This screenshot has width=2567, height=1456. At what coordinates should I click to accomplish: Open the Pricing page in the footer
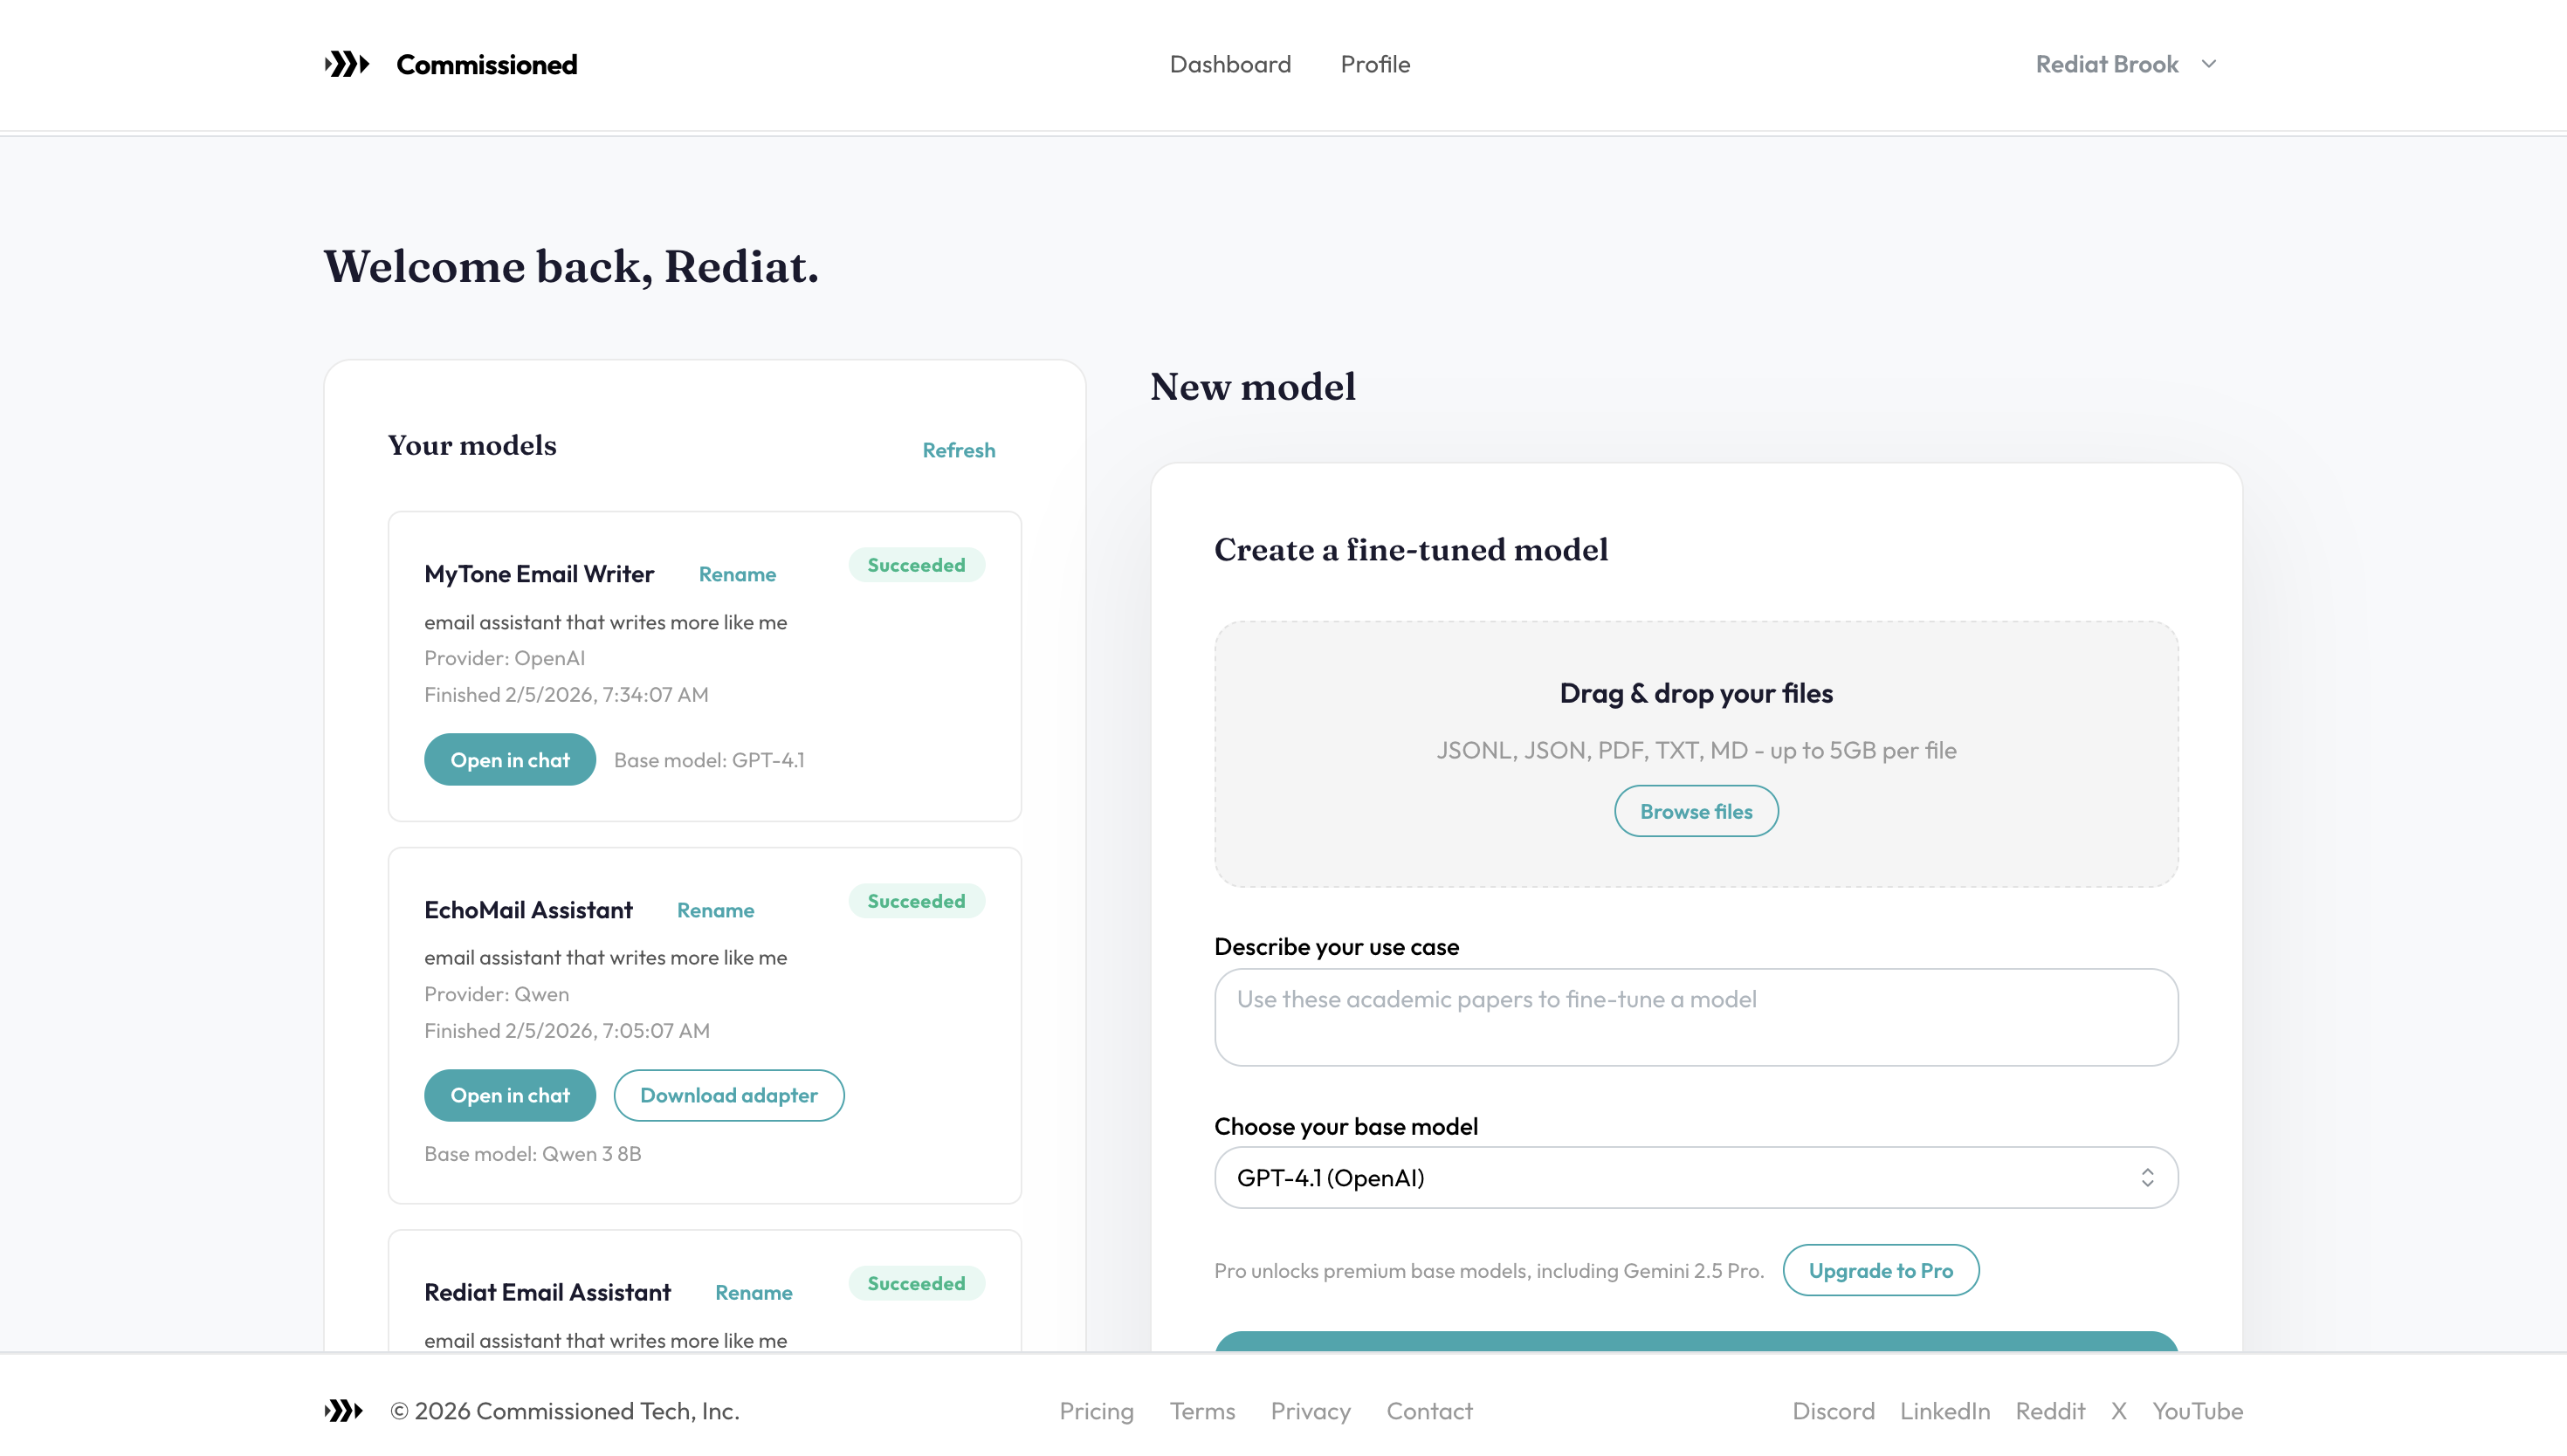(1096, 1410)
